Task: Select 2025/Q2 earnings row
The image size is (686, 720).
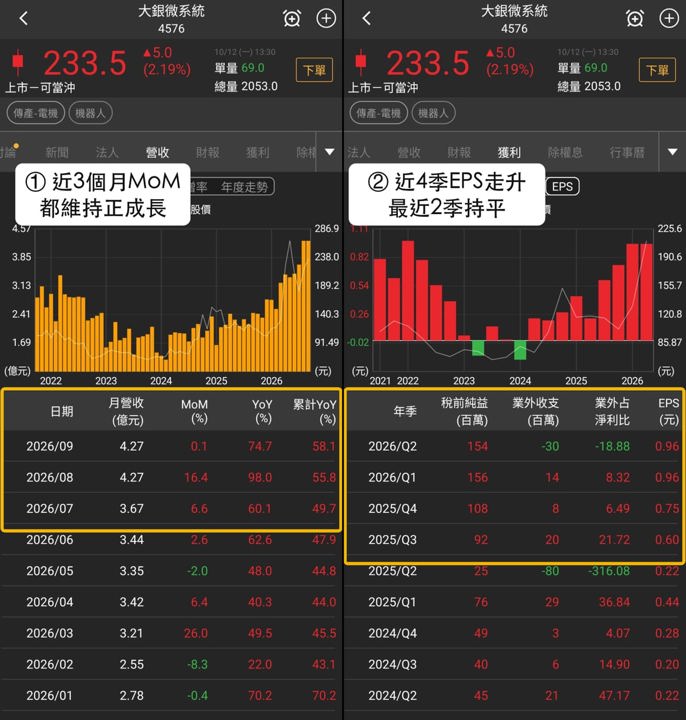Action: 515,571
